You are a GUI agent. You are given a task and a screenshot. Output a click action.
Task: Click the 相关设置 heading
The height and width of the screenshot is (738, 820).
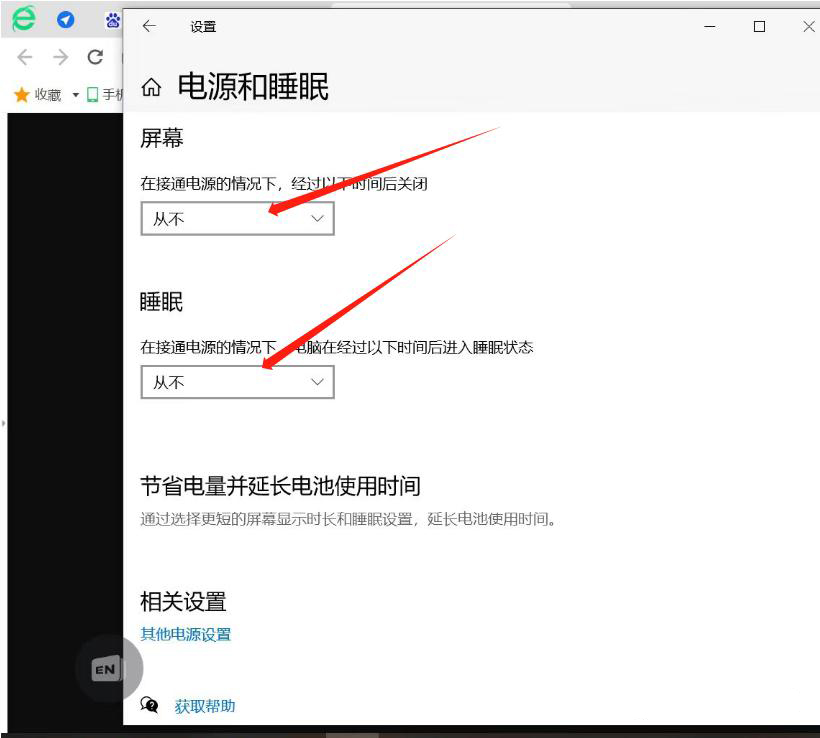tap(183, 602)
